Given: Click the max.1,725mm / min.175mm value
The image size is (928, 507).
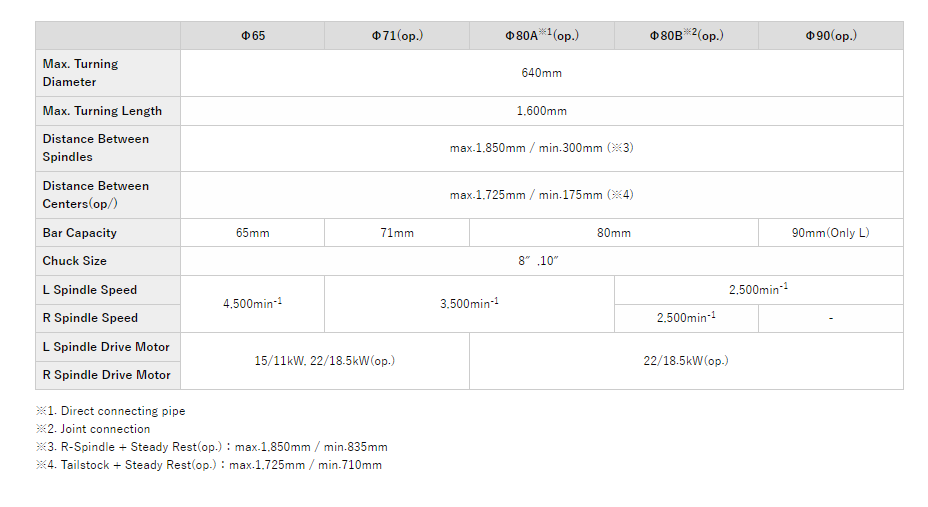Looking at the screenshot, I should 541,195.
